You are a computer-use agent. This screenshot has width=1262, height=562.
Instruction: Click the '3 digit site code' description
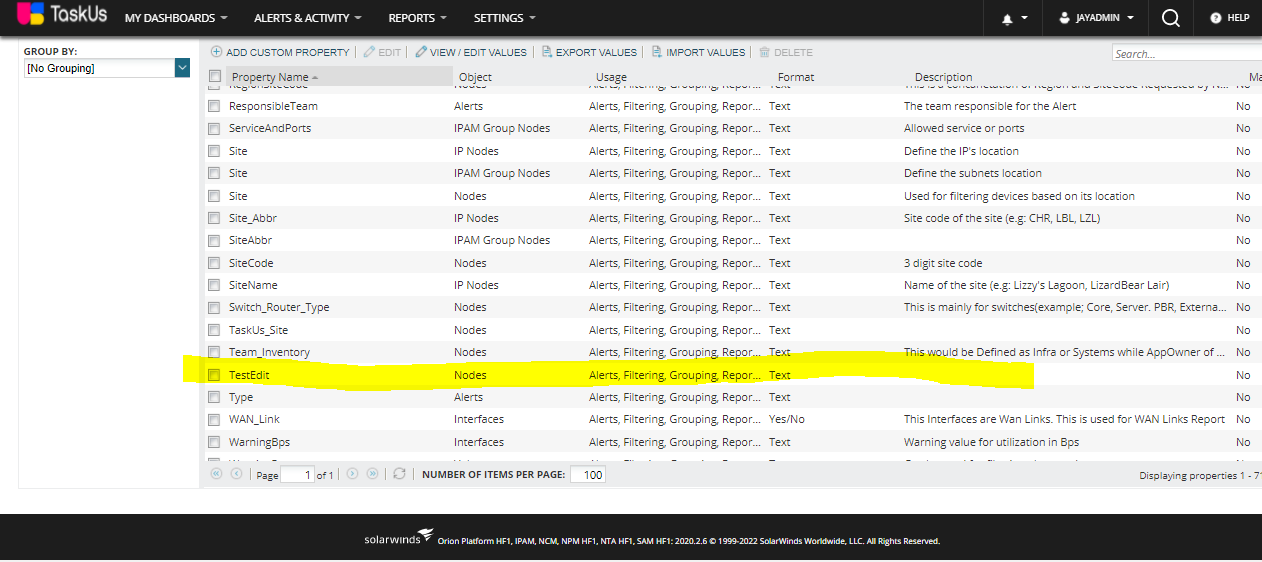click(943, 263)
